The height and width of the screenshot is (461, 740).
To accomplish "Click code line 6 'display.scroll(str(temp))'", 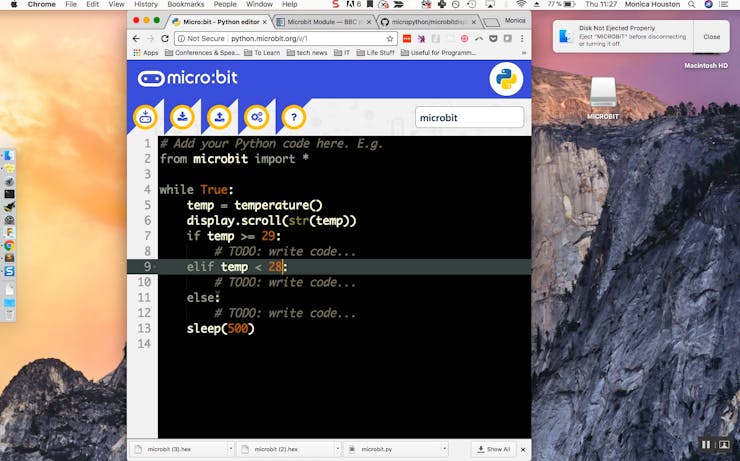I will click(x=271, y=220).
